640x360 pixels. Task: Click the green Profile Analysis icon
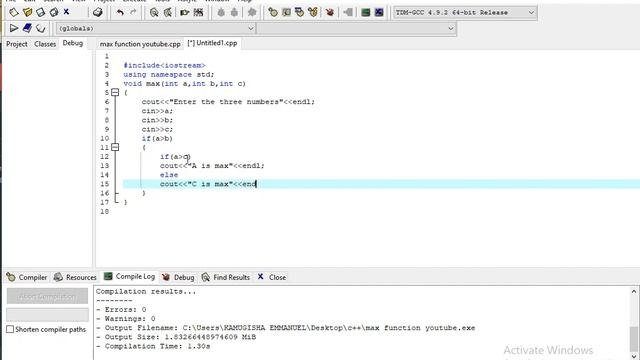(366, 13)
